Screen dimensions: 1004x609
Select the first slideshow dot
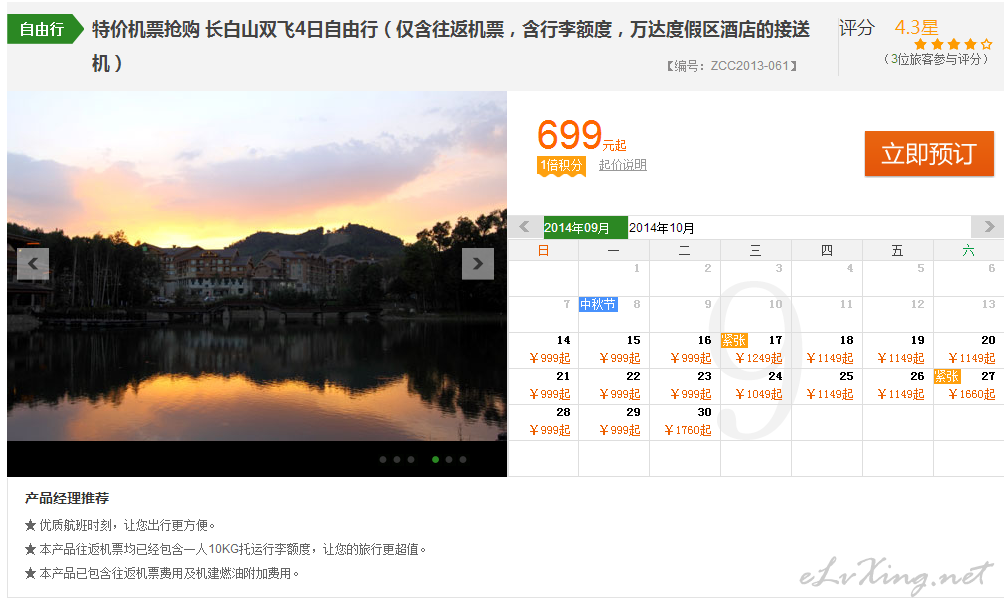pos(383,459)
